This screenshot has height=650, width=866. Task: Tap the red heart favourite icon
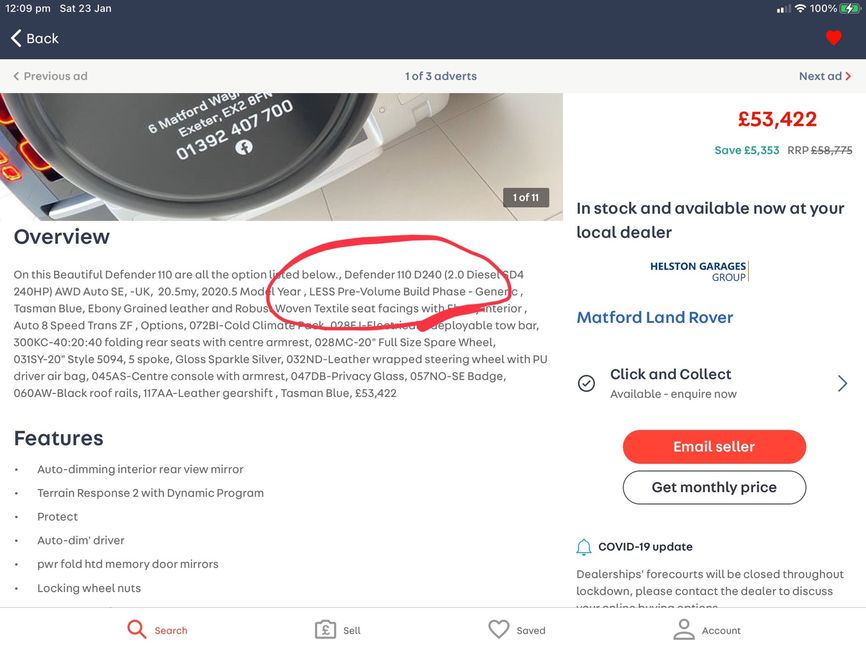pyautogui.click(x=833, y=38)
